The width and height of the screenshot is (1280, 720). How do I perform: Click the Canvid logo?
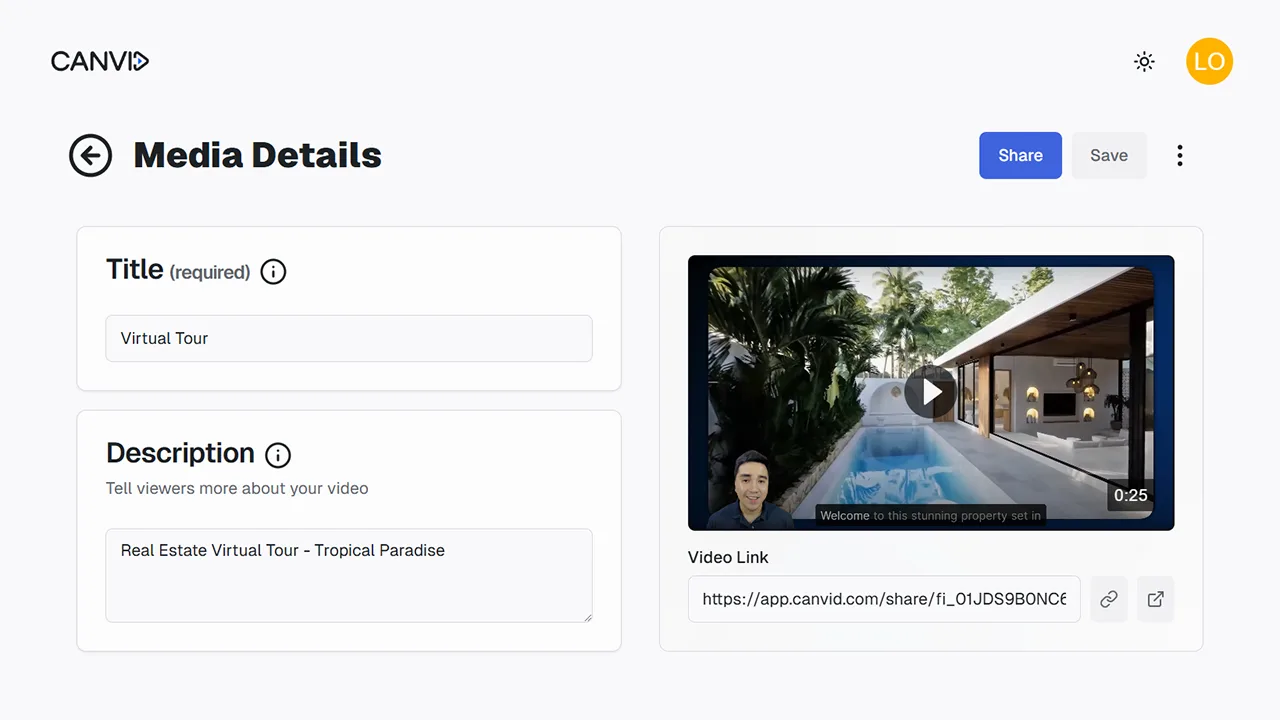99,61
